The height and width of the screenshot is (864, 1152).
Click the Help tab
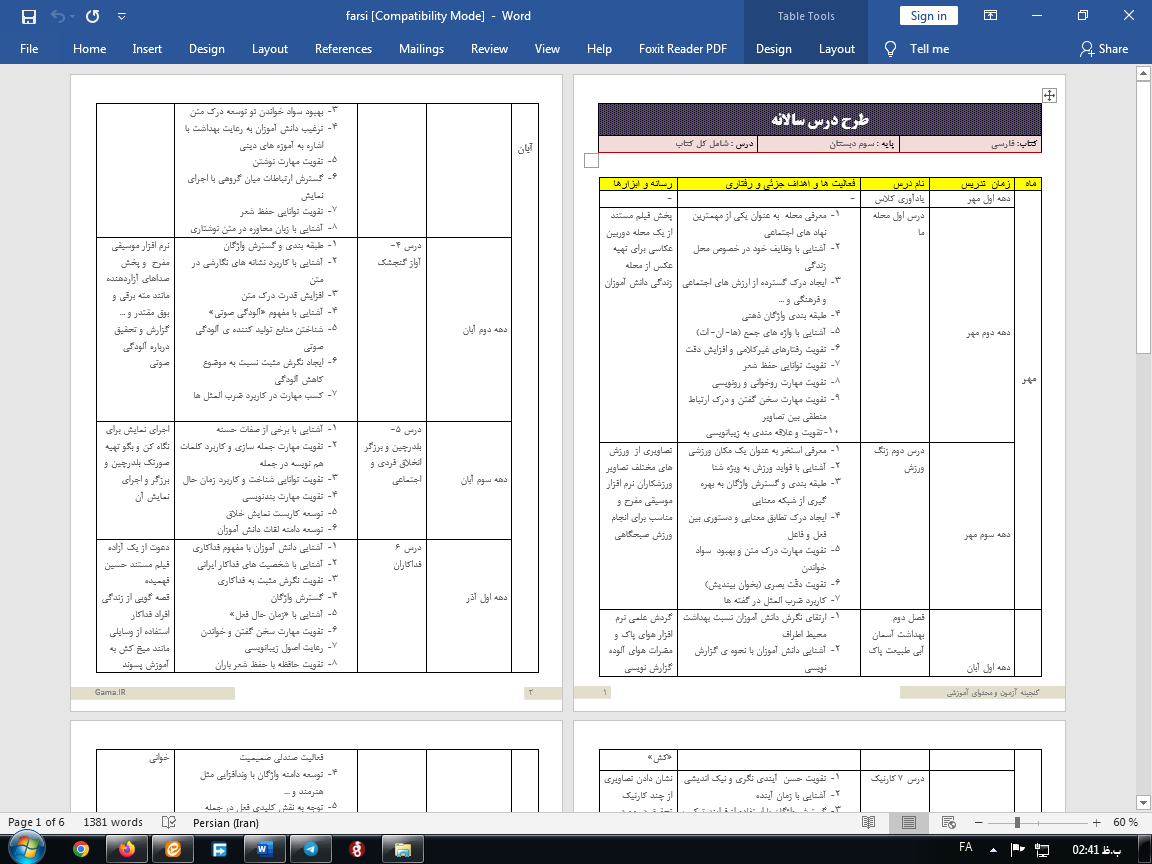[599, 48]
